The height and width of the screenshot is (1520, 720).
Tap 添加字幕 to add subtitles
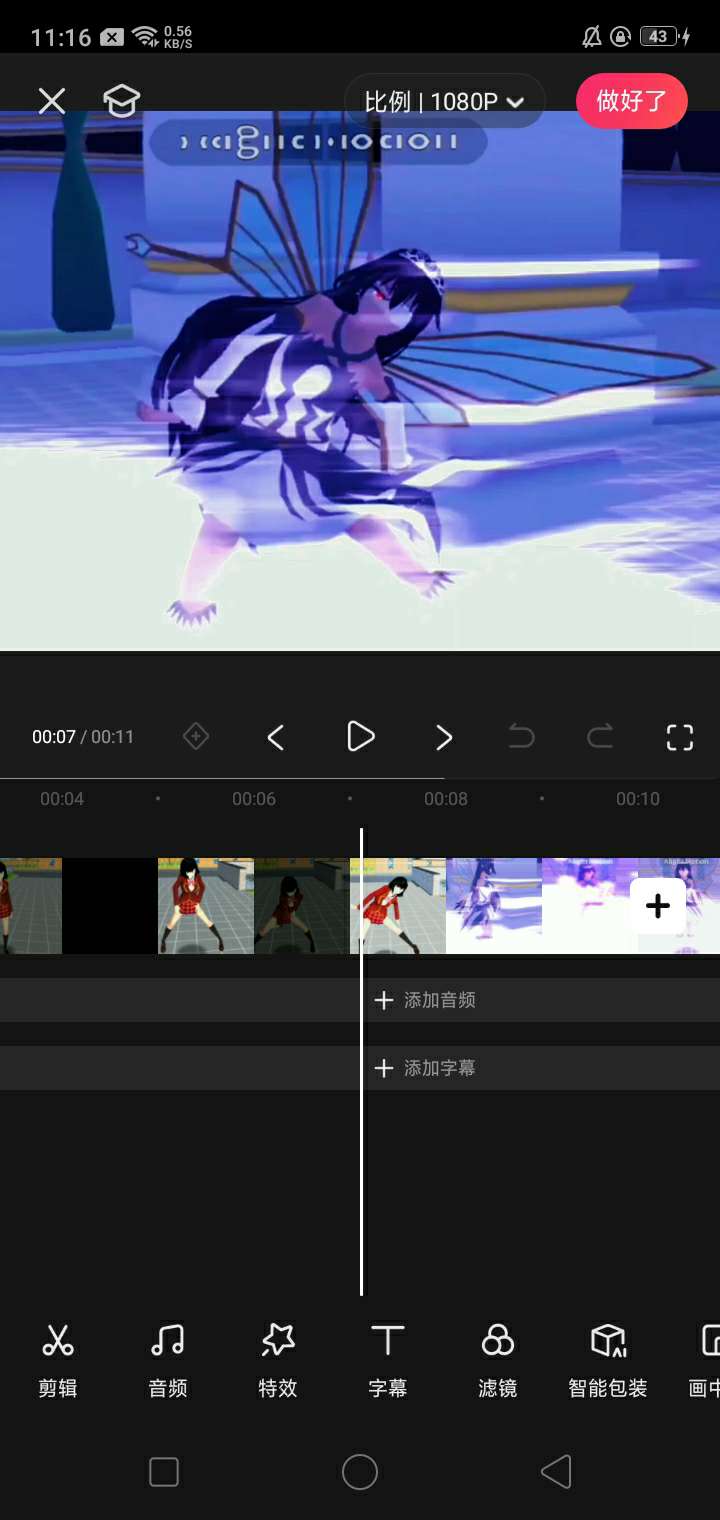425,1068
